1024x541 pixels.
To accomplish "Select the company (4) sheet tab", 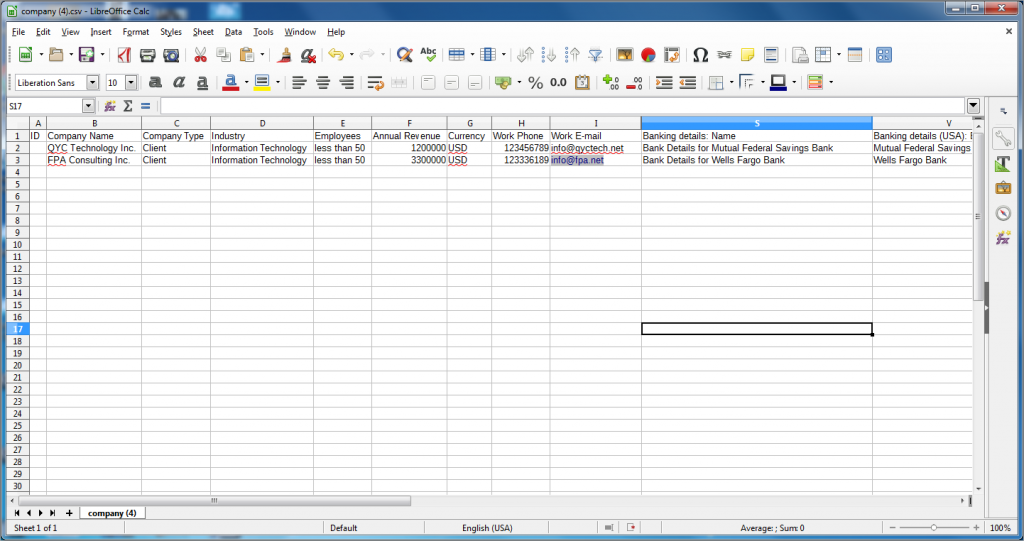I will 112,513.
